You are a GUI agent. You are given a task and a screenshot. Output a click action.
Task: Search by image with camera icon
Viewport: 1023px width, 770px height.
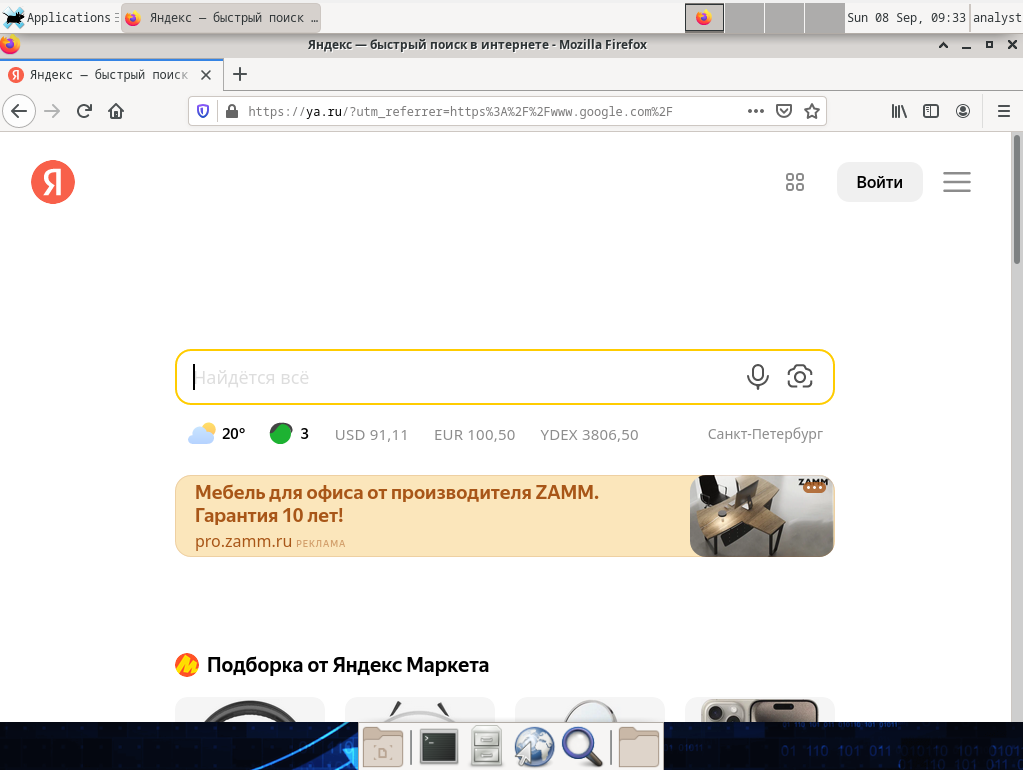pos(800,377)
